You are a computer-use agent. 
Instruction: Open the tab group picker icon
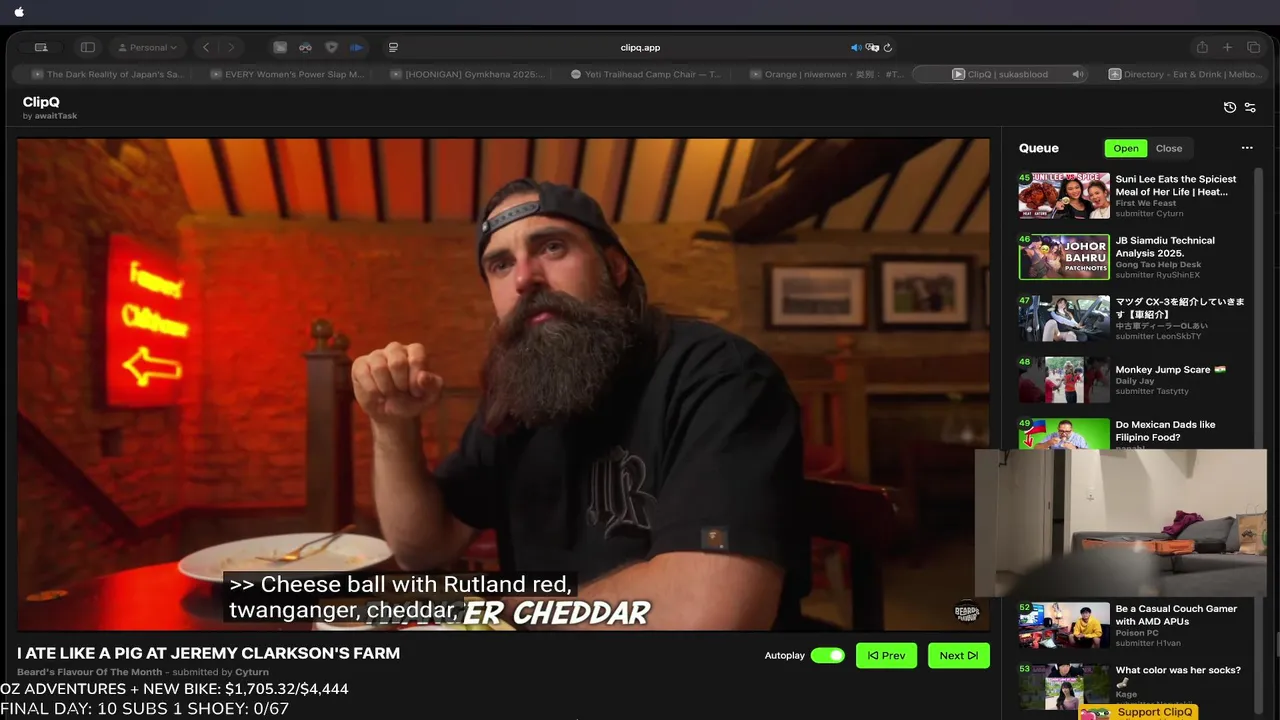41,47
